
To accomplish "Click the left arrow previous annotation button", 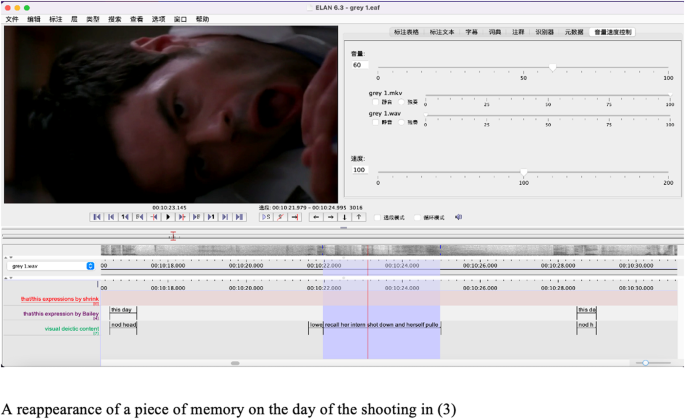I will 316,217.
